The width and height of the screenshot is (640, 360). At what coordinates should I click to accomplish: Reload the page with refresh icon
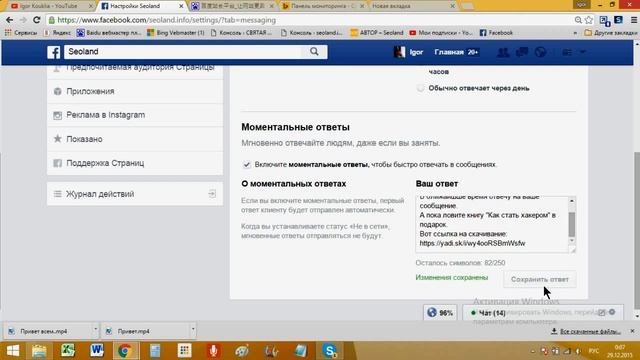pyautogui.click(x=37, y=20)
